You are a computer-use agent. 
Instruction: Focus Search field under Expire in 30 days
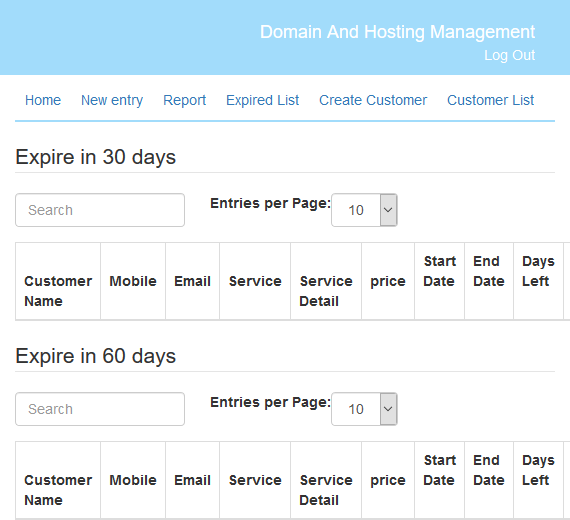(x=100, y=210)
